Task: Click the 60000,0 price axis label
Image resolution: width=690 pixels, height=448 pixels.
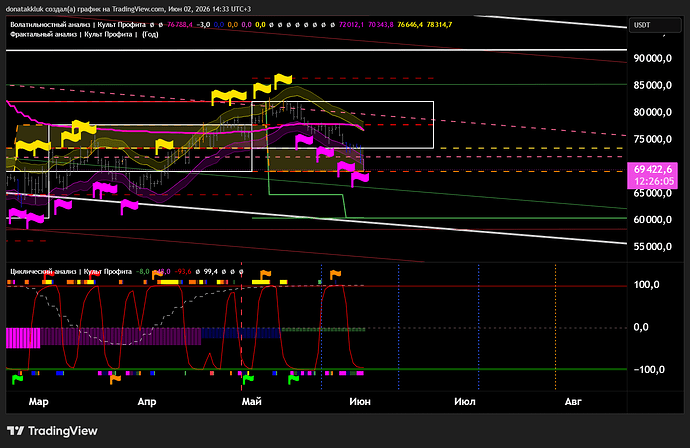Action: pos(653,220)
